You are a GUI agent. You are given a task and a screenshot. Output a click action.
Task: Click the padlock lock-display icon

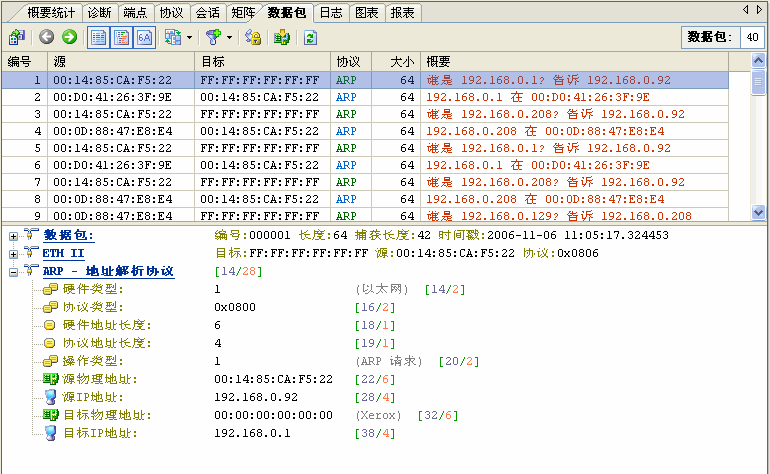[x=253, y=37]
